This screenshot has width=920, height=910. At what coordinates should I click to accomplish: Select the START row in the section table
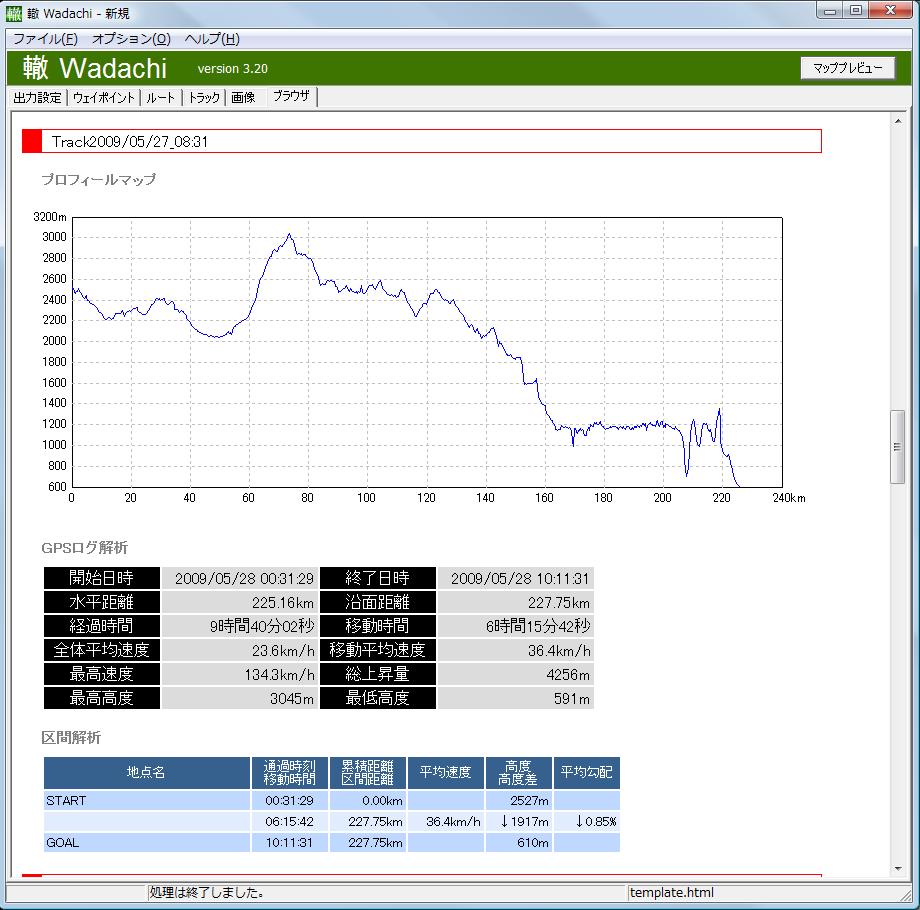(147, 801)
